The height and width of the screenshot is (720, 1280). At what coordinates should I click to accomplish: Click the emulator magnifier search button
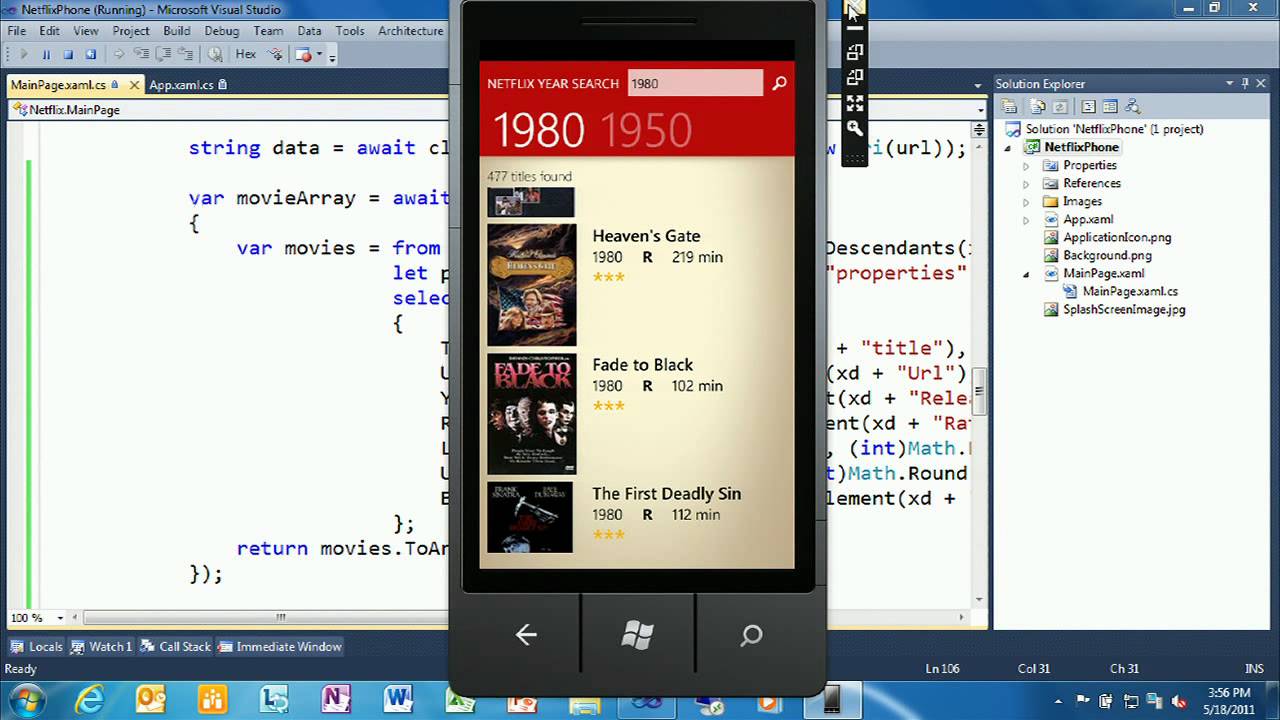tap(779, 83)
